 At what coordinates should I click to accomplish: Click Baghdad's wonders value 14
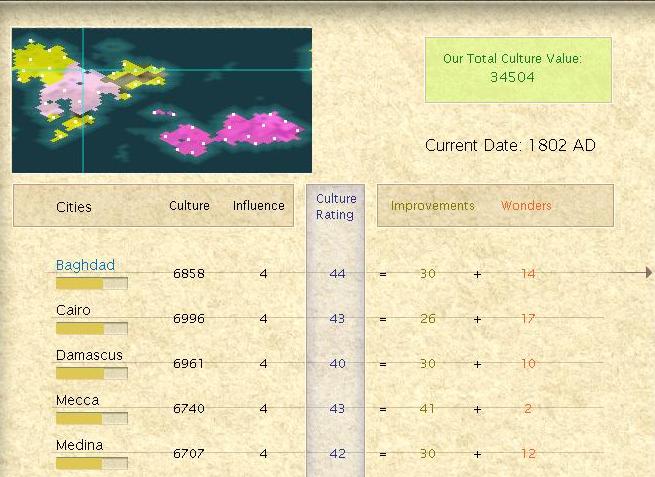tap(528, 274)
